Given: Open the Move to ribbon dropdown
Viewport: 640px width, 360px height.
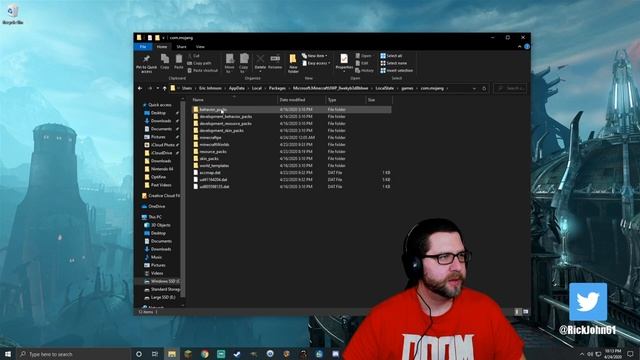Looking at the screenshot, I should (x=229, y=63).
